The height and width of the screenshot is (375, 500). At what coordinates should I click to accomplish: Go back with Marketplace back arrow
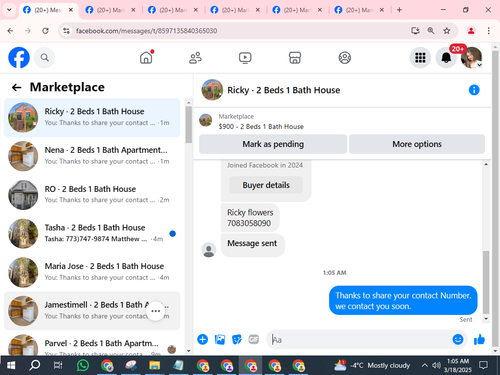pyautogui.click(x=16, y=87)
